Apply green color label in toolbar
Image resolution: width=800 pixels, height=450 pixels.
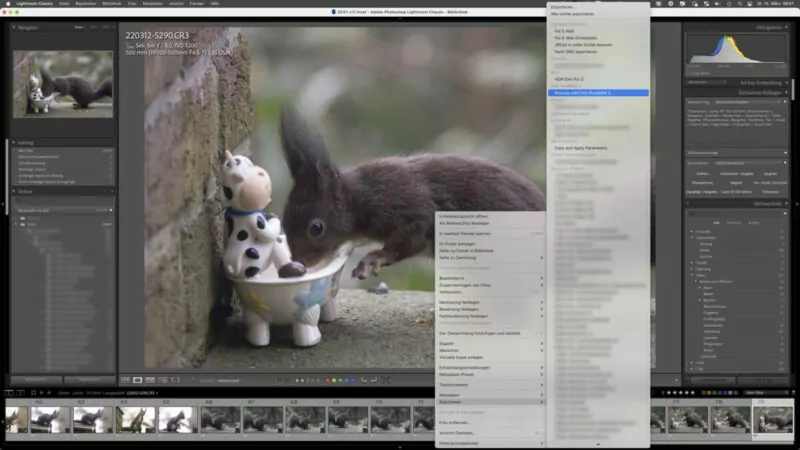click(340, 380)
